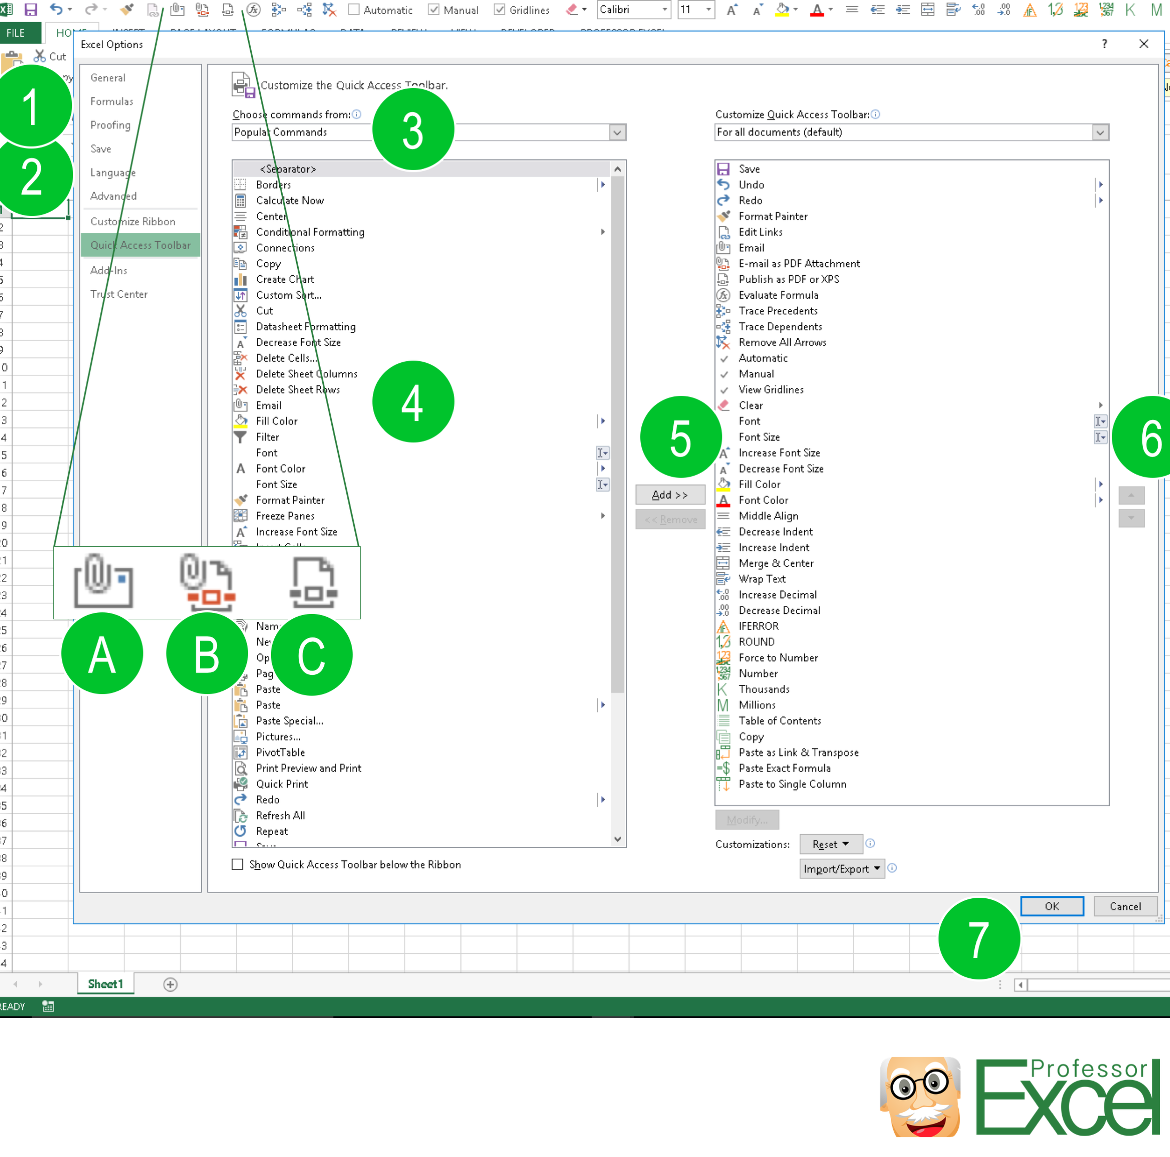Click the Merge & Center toolbar icon
This screenshot has width=1170, height=1157.
[927, 10]
